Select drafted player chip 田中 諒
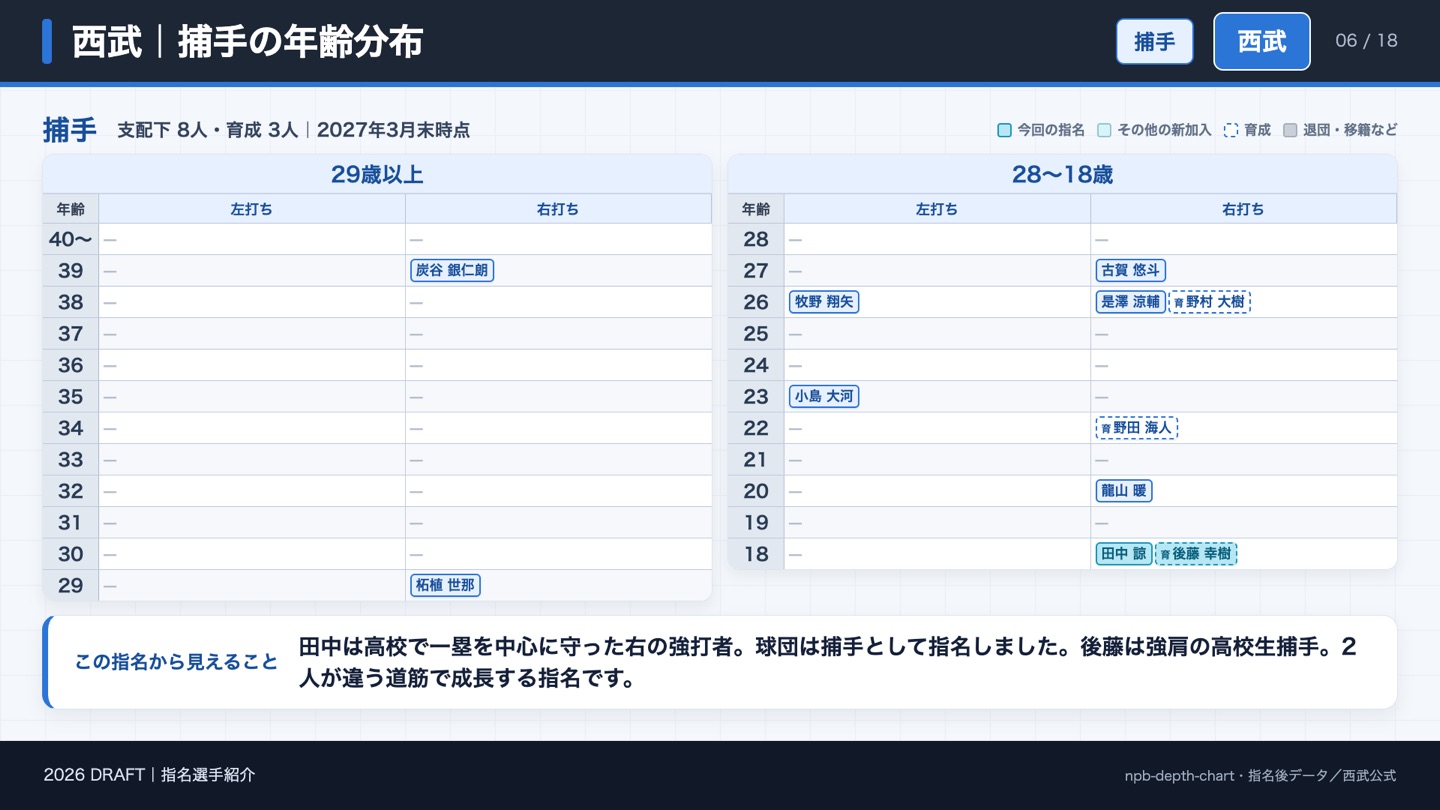1440x810 pixels. [1124, 554]
